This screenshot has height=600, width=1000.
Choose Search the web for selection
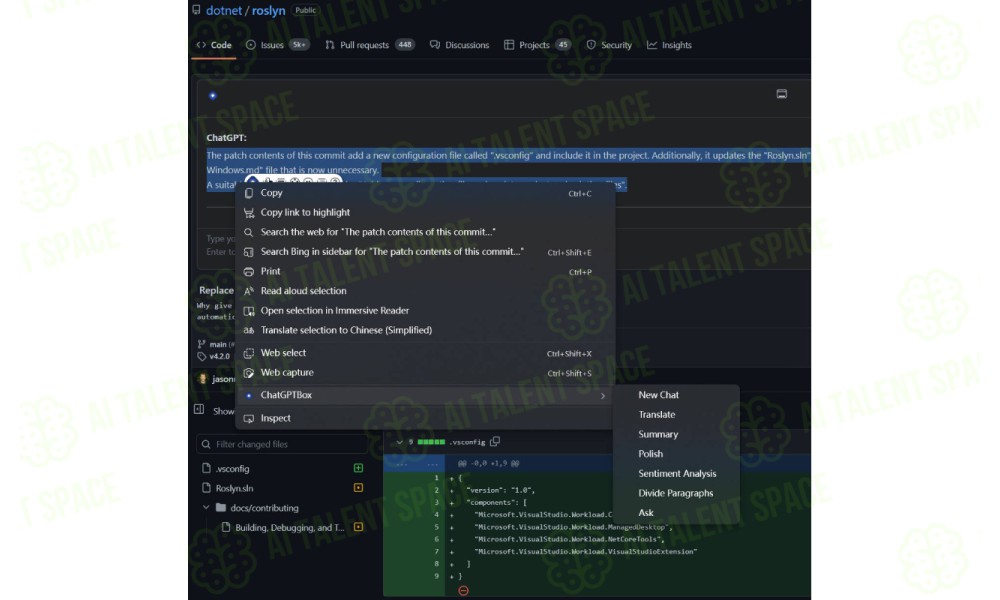click(425, 232)
